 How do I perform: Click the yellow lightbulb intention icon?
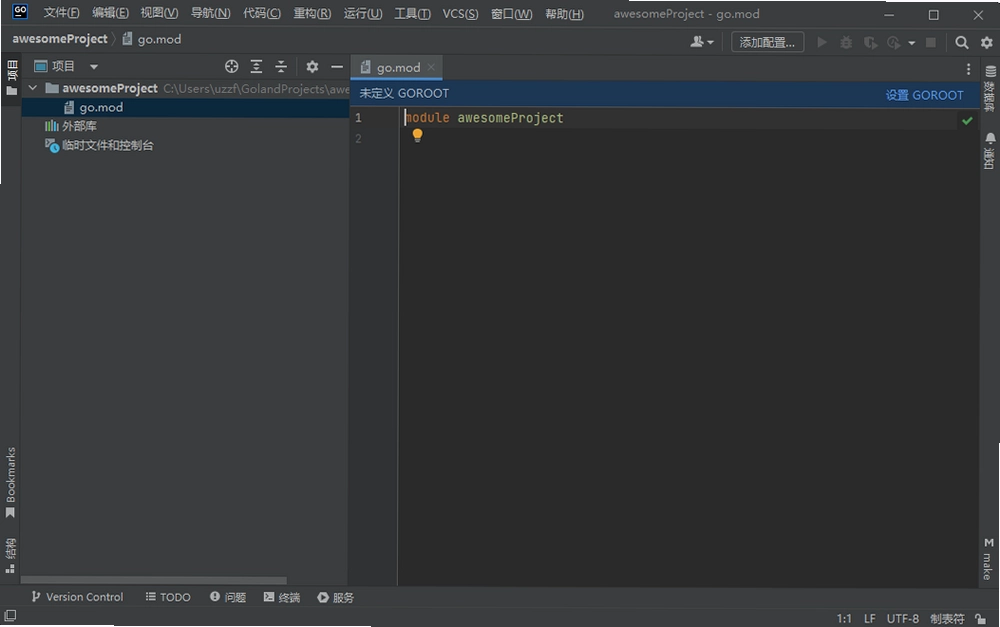point(417,135)
